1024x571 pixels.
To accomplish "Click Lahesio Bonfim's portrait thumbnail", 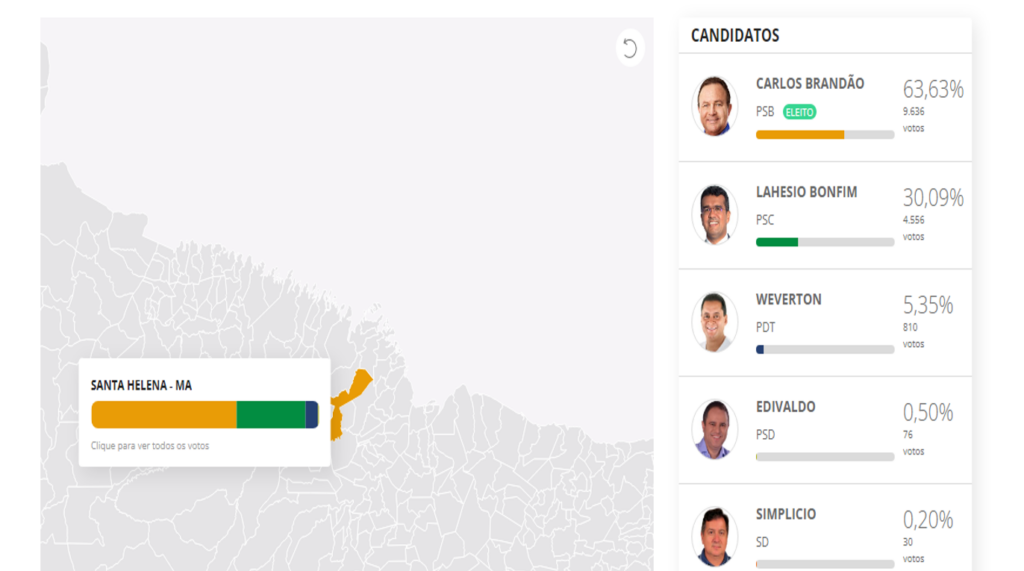I will [x=714, y=214].
